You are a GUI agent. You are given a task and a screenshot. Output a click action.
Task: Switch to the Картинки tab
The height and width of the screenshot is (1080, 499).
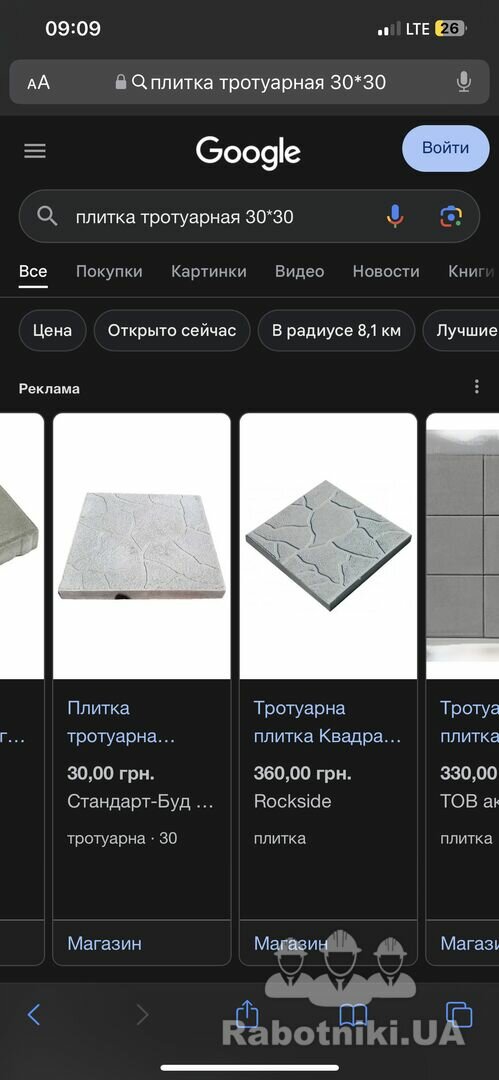[209, 271]
